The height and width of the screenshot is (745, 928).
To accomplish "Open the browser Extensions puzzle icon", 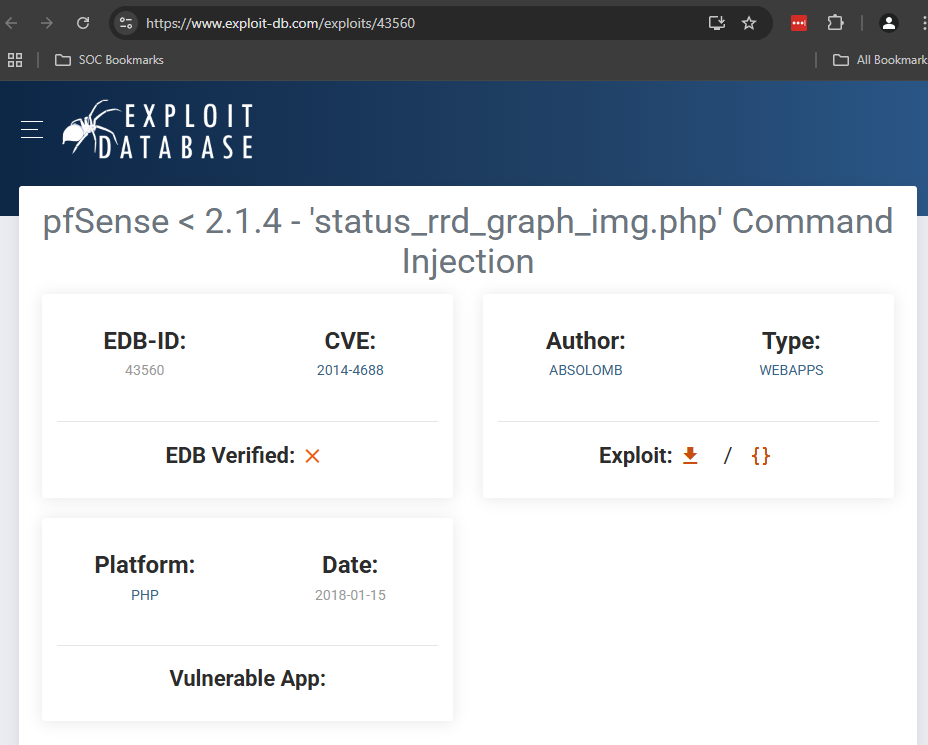I will tap(835, 23).
